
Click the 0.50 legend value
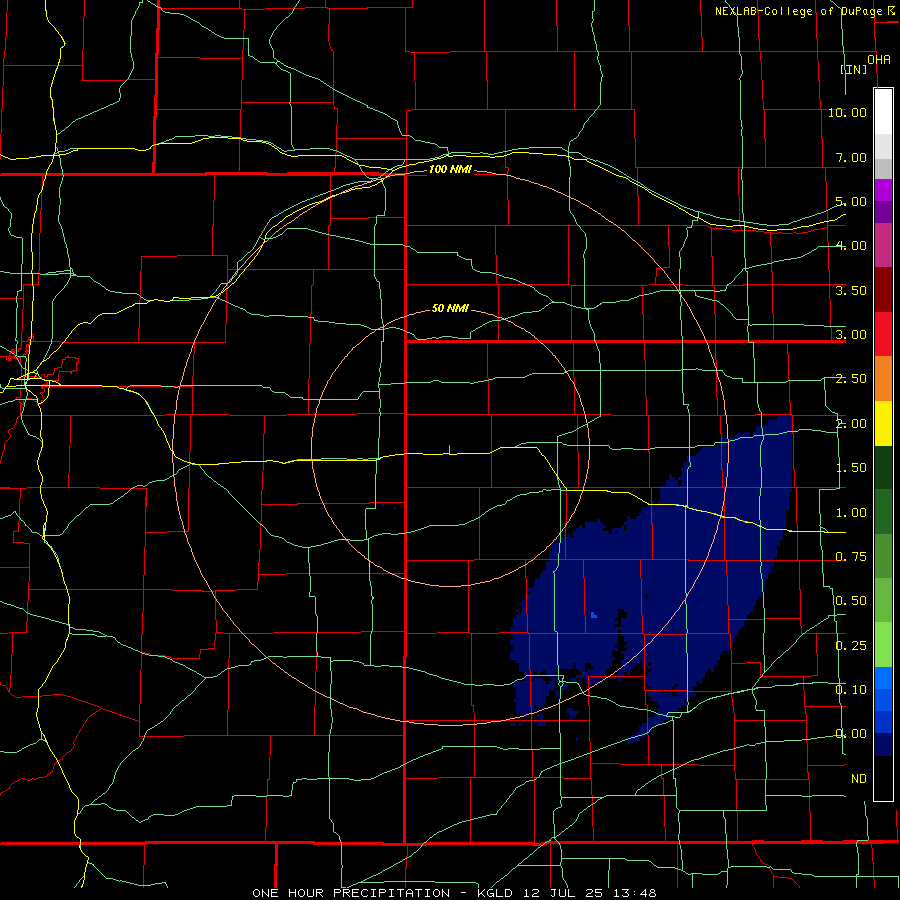(851, 601)
